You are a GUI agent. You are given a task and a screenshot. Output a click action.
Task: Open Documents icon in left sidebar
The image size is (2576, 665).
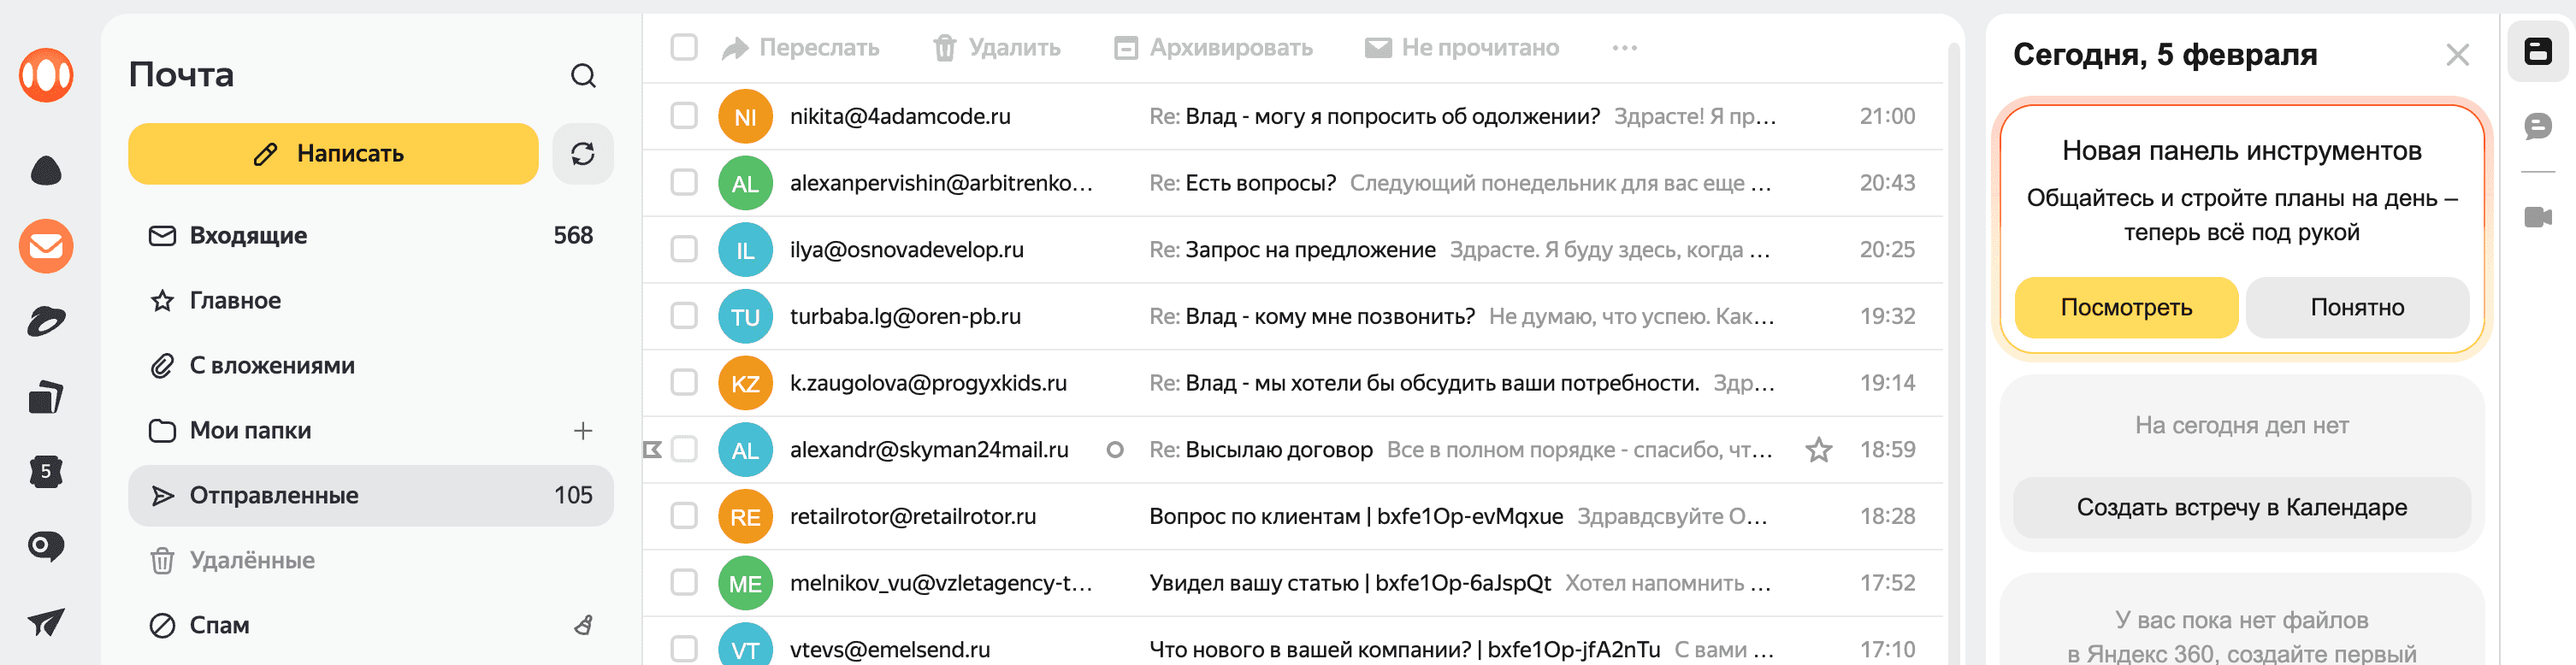pos(46,397)
